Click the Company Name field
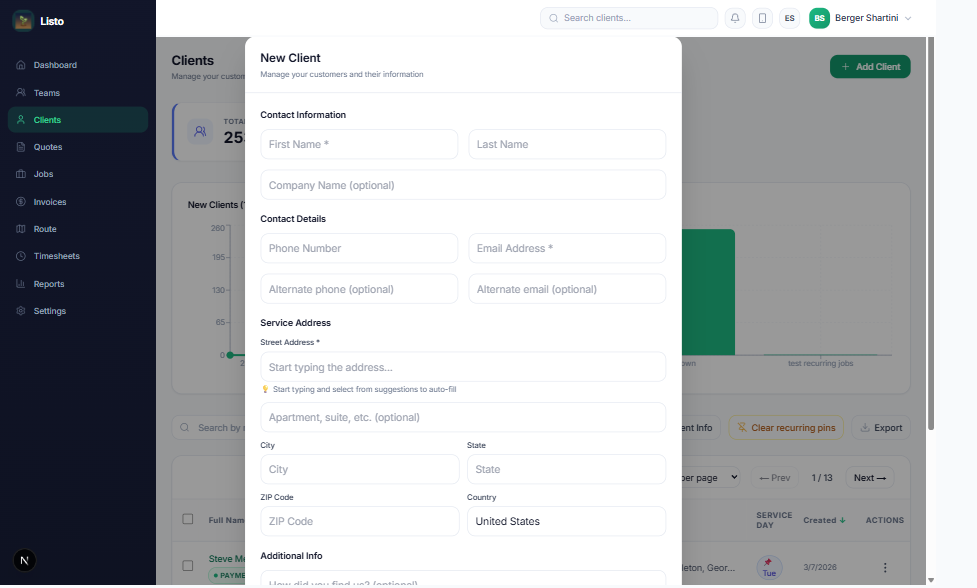The image size is (977, 588). point(463,185)
